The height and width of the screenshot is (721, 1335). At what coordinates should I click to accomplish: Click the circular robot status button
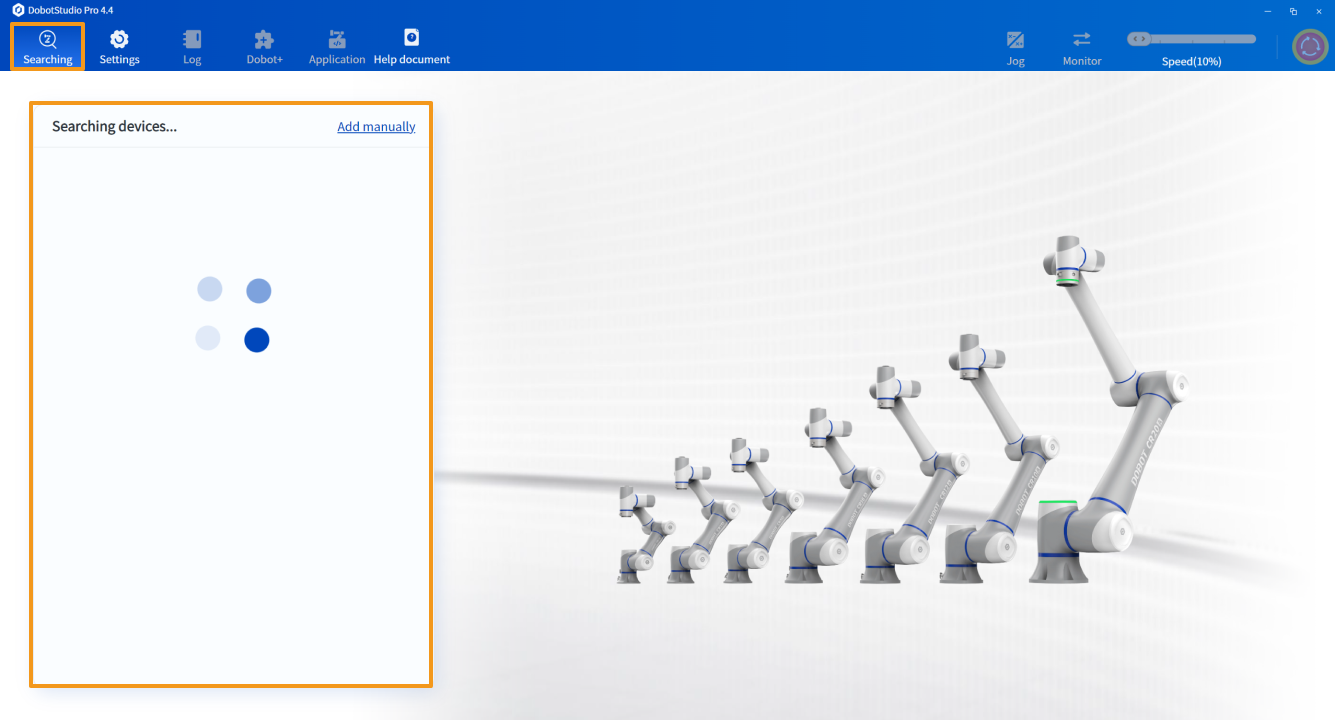(1309, 45)
